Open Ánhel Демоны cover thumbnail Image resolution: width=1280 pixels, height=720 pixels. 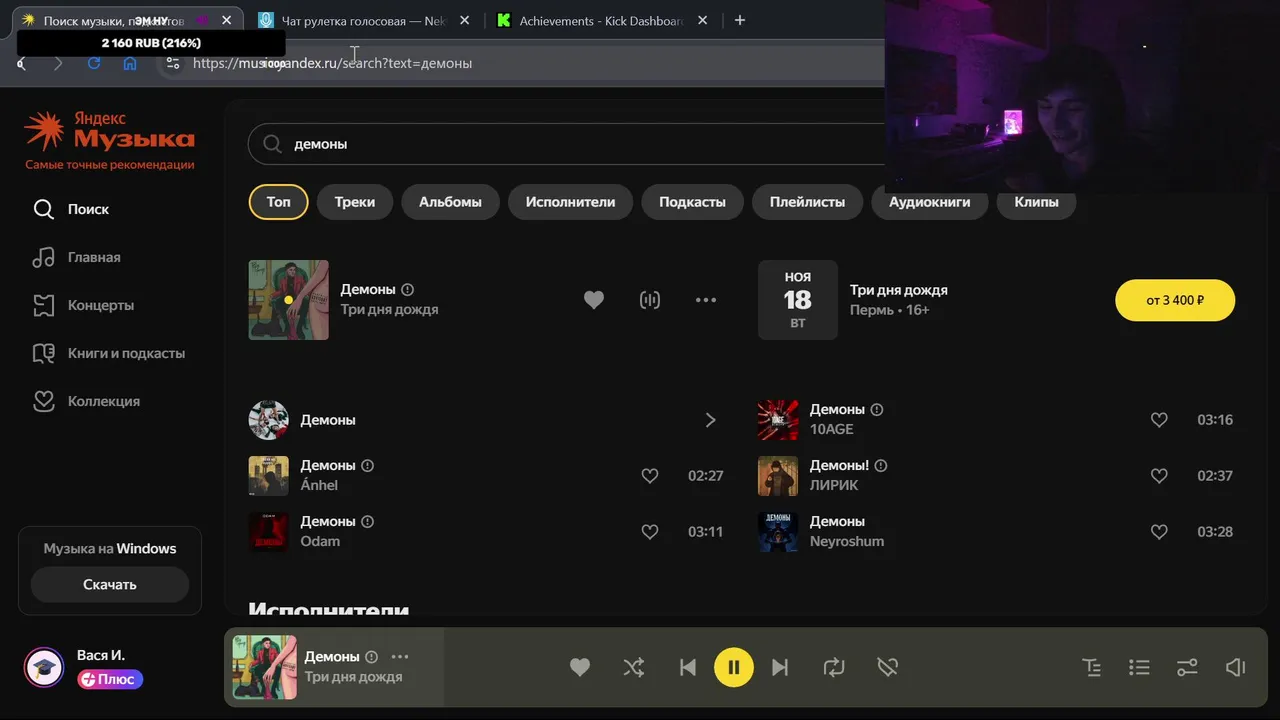tap(268, 476)
